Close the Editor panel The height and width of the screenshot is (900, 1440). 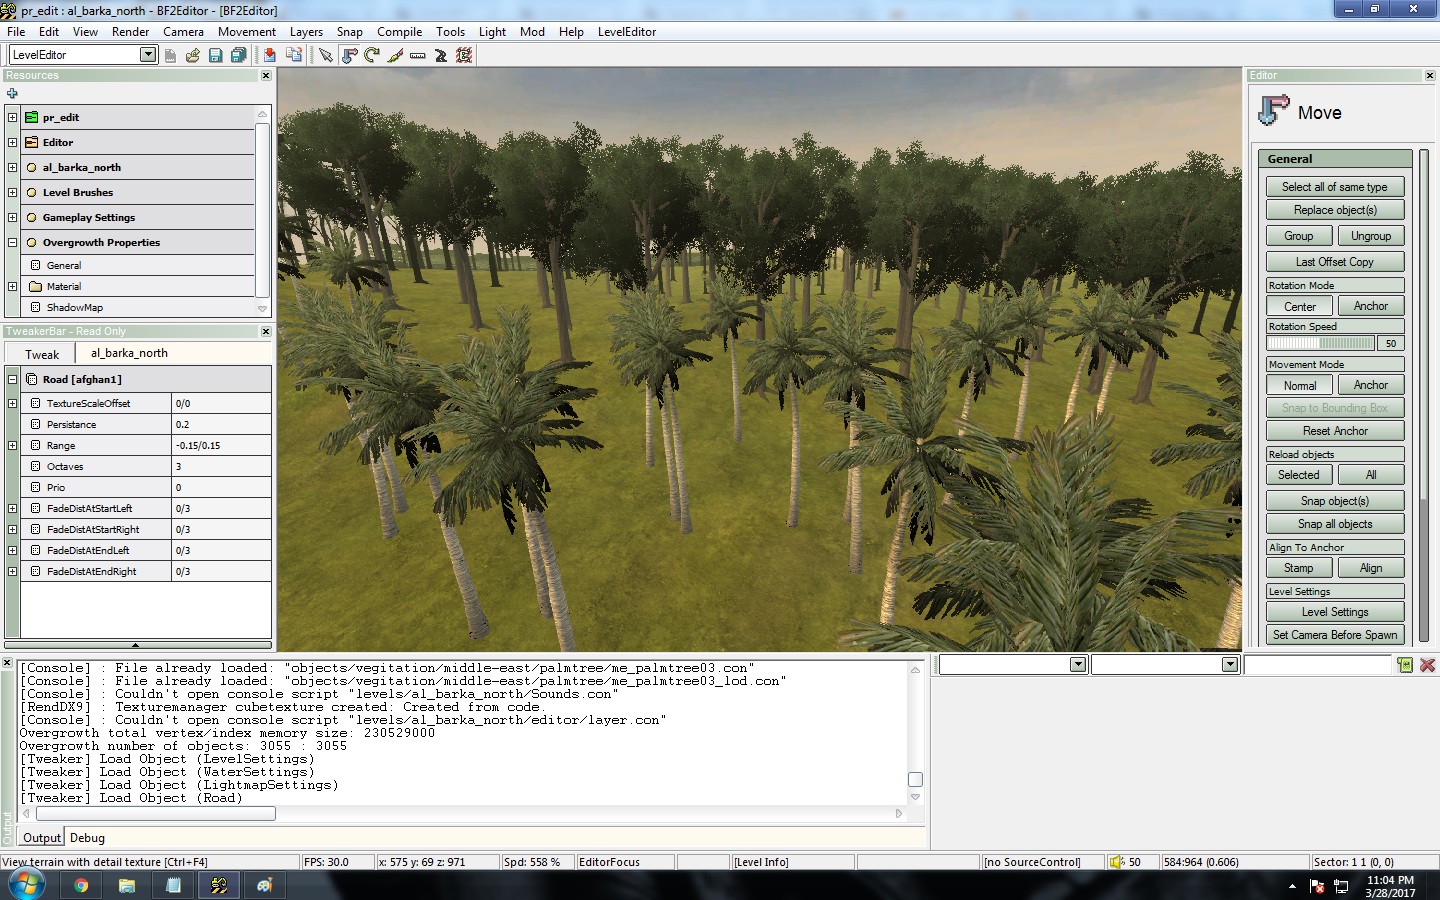coord(1430,76)
